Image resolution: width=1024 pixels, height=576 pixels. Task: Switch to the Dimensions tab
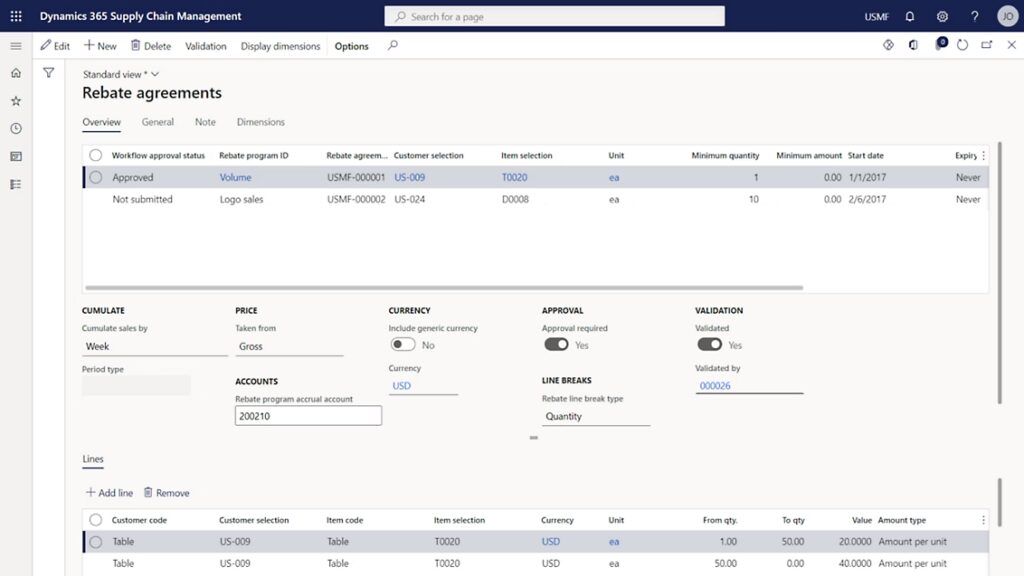260,122
